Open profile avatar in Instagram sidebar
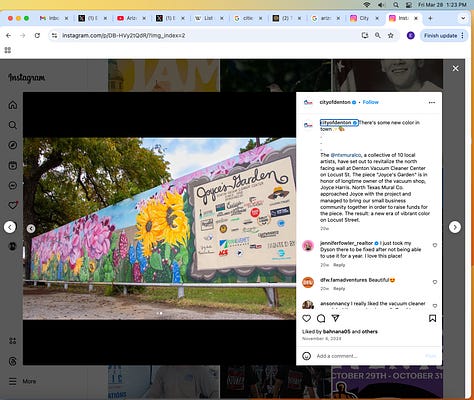474x400 pixels. (x=13, y=246)
